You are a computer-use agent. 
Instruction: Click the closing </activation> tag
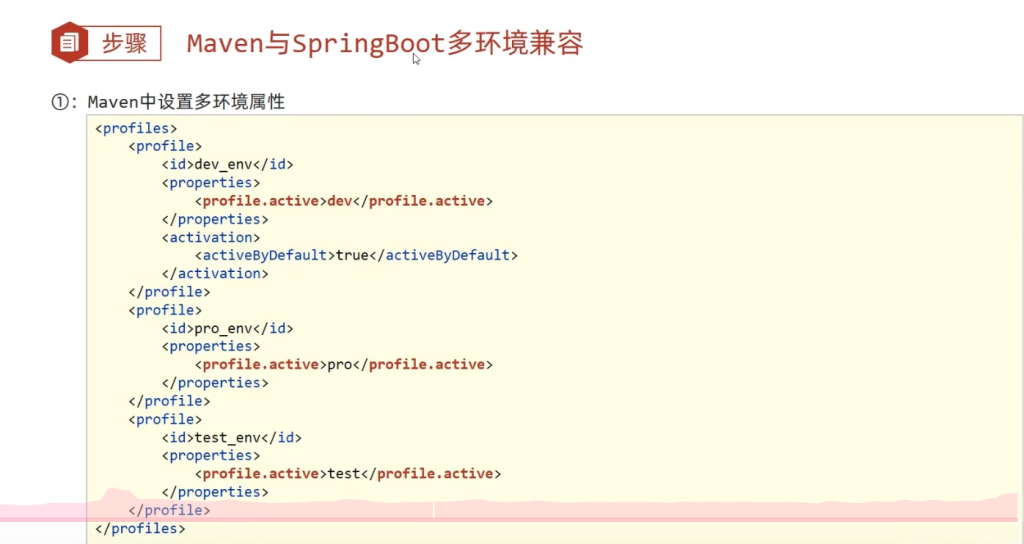[x=215, y=273]
